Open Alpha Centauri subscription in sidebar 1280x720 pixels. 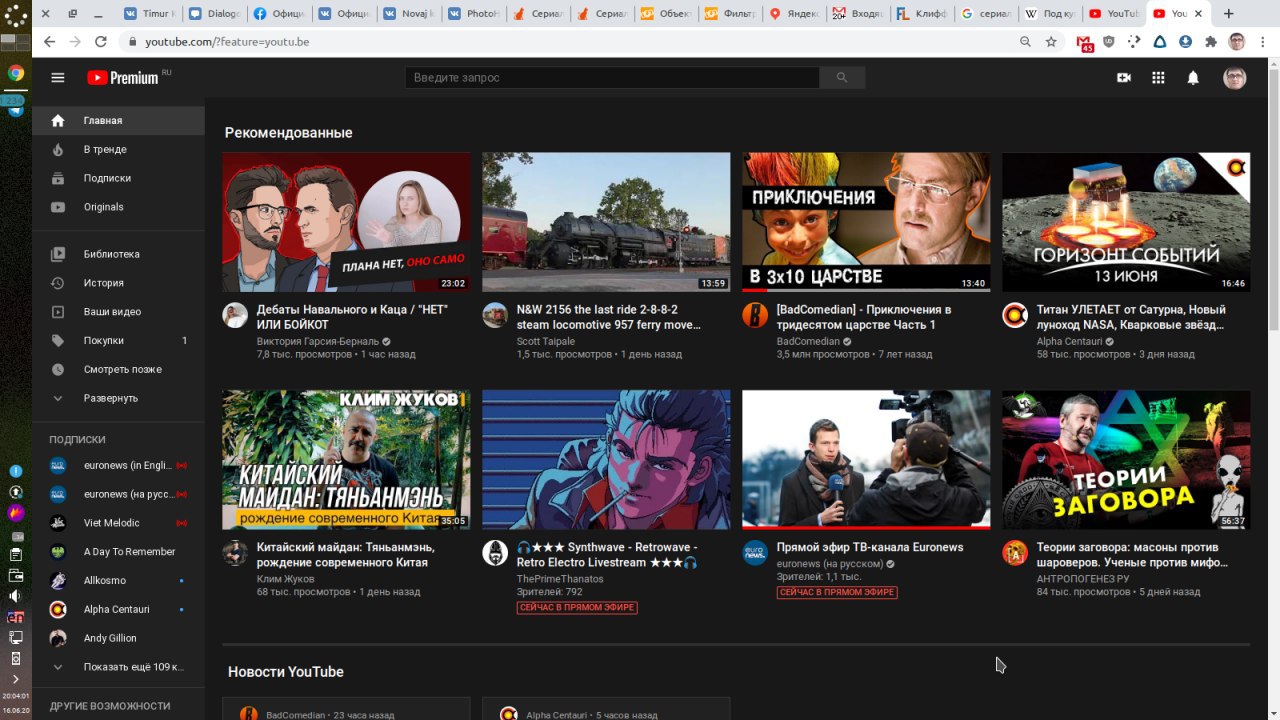click(x=118, y=609)
